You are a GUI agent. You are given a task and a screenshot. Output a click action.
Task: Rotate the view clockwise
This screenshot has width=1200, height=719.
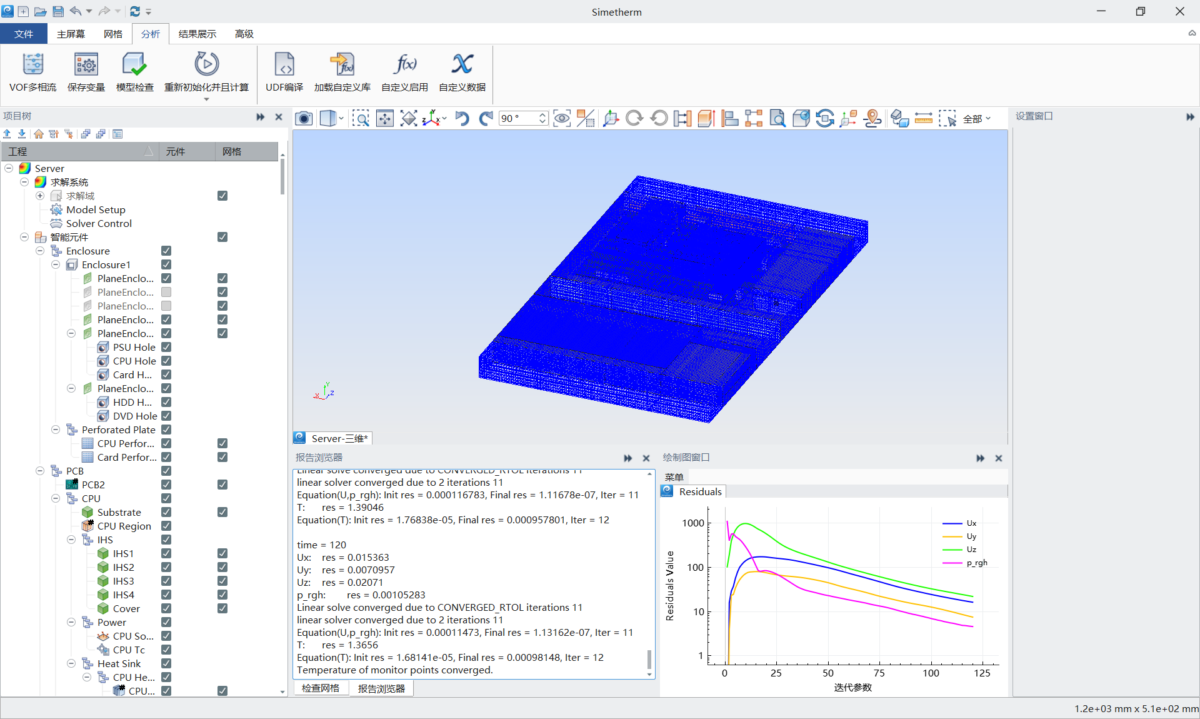(x=485, y=118)
